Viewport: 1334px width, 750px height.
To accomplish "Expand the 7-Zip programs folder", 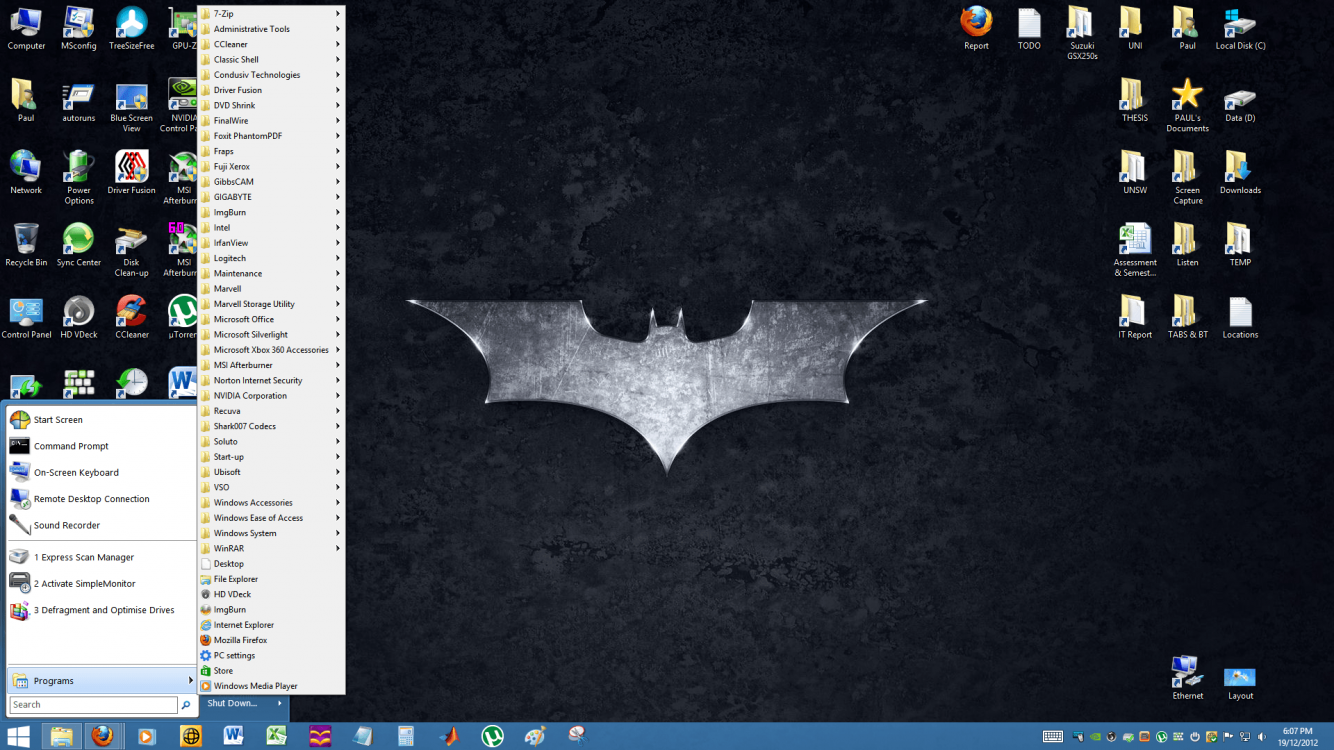I will 272,14.
